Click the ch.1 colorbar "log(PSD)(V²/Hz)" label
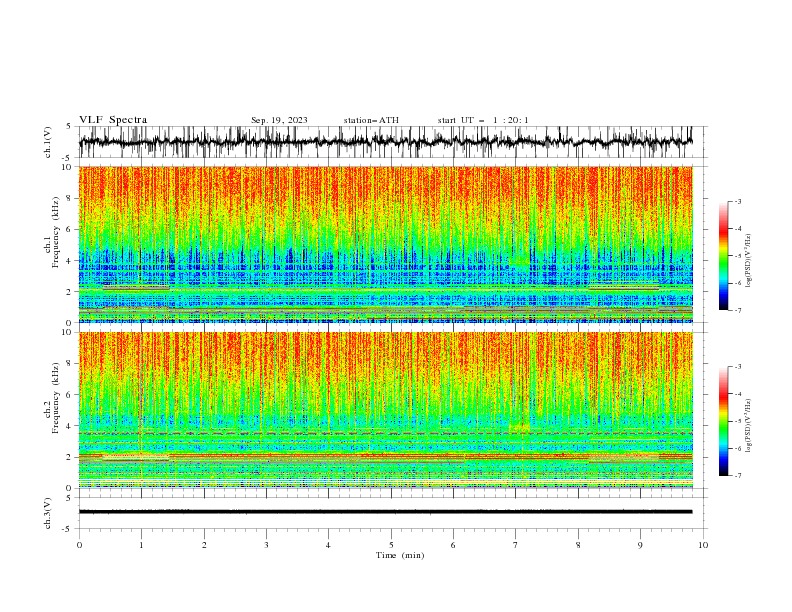 (x=749, y=261)
